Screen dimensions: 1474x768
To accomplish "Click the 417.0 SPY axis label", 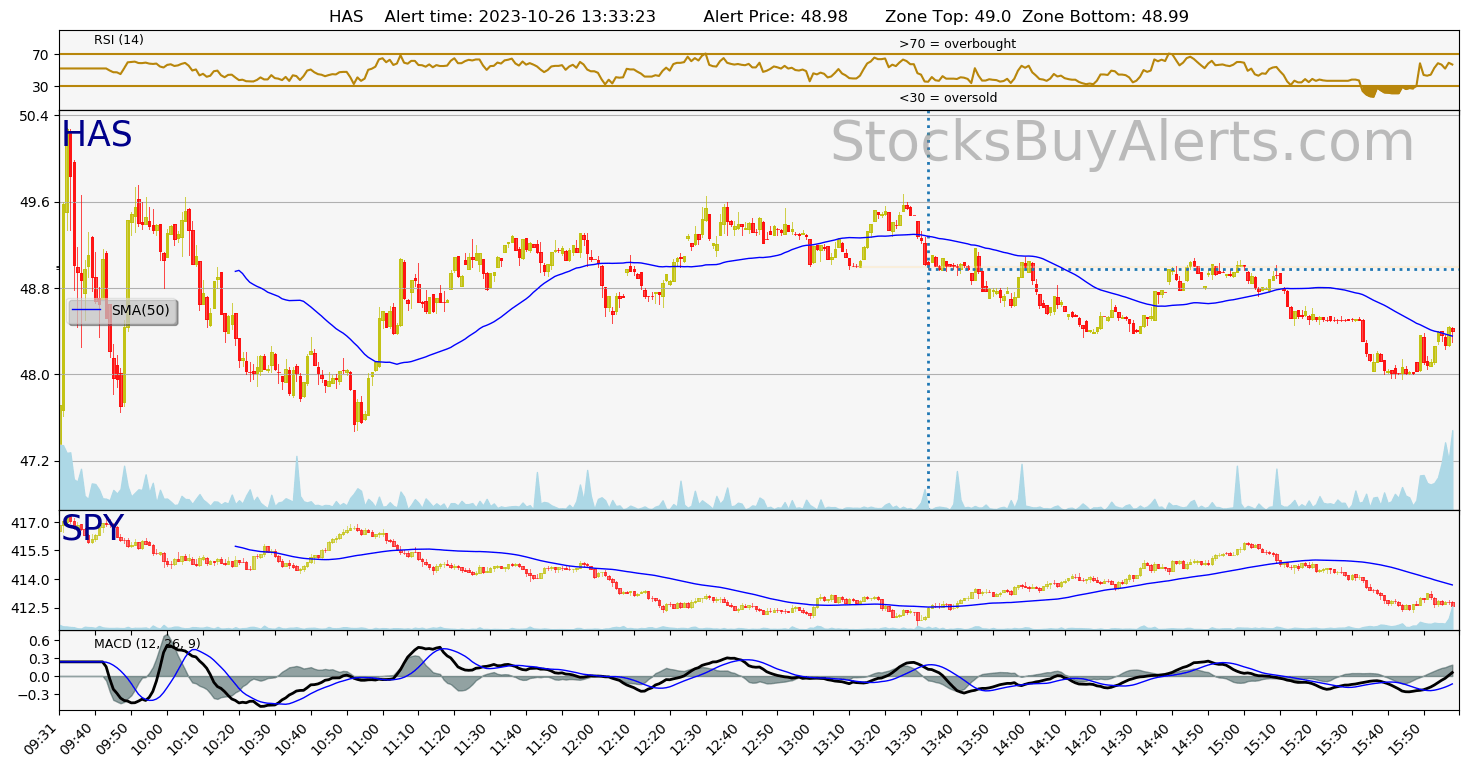I will pyautogui.click(x=30, y=523).
